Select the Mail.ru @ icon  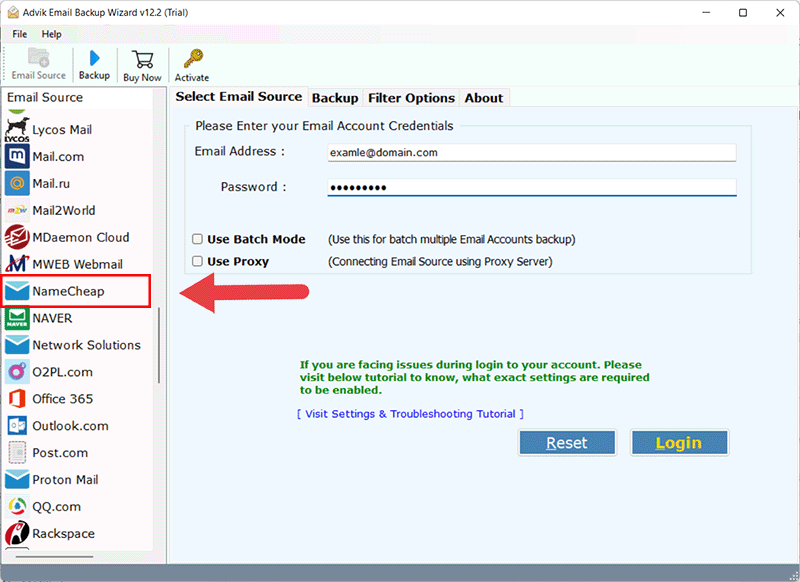click(17, 183)
